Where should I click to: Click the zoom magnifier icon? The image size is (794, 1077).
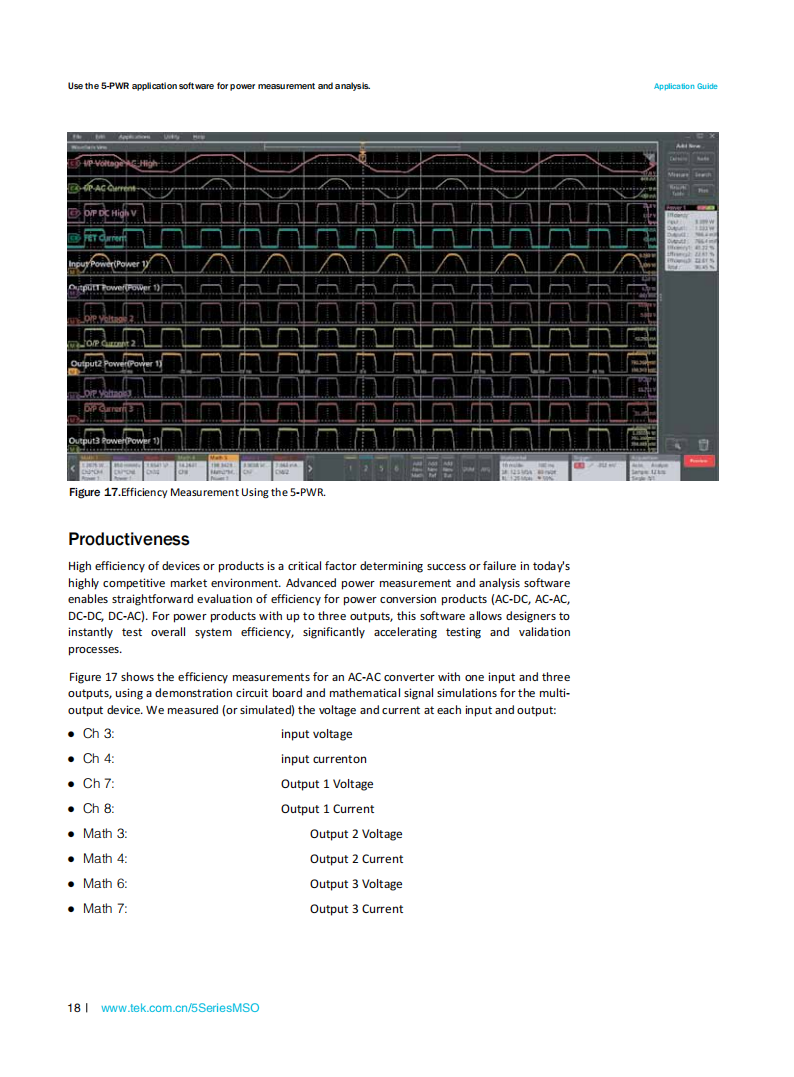tap(677, 445)
